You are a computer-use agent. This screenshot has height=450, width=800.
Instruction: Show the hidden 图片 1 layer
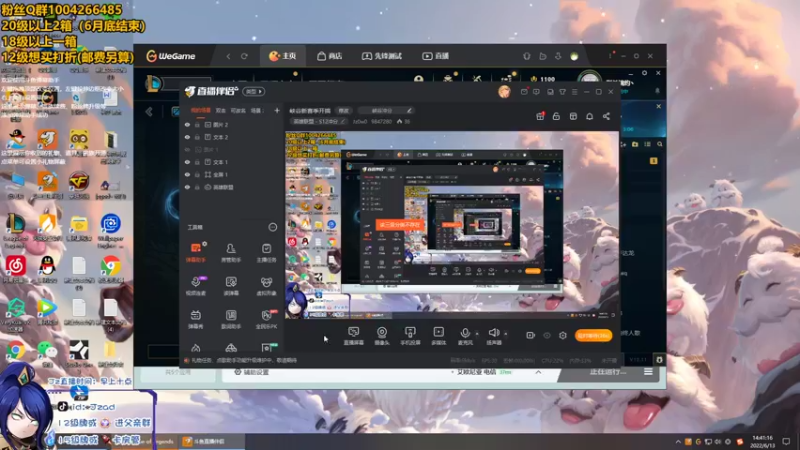point(187,149)
